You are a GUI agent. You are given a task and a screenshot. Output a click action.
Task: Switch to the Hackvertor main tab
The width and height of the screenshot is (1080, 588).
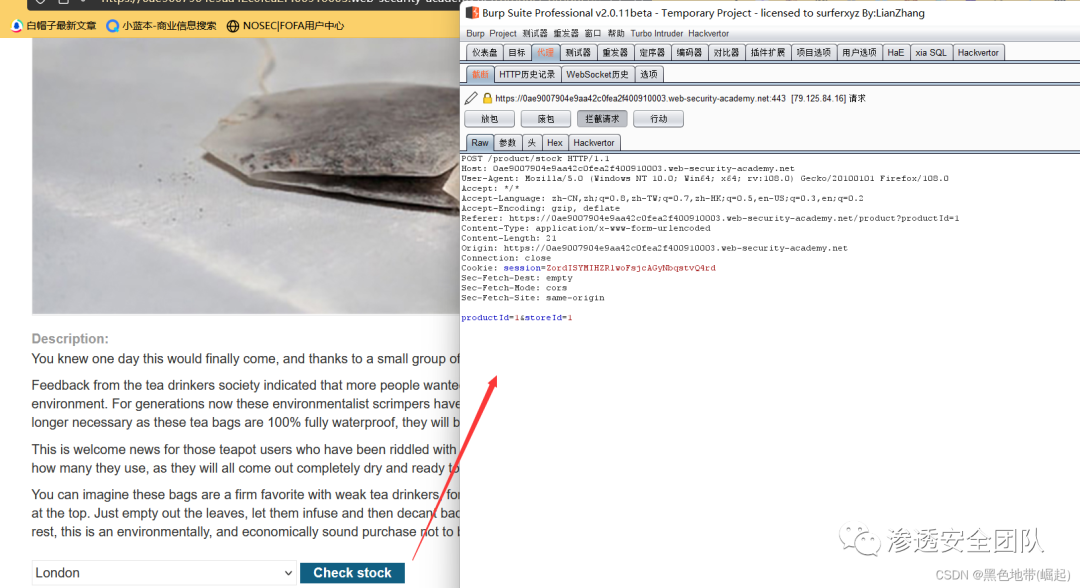(x=978, y=52)
